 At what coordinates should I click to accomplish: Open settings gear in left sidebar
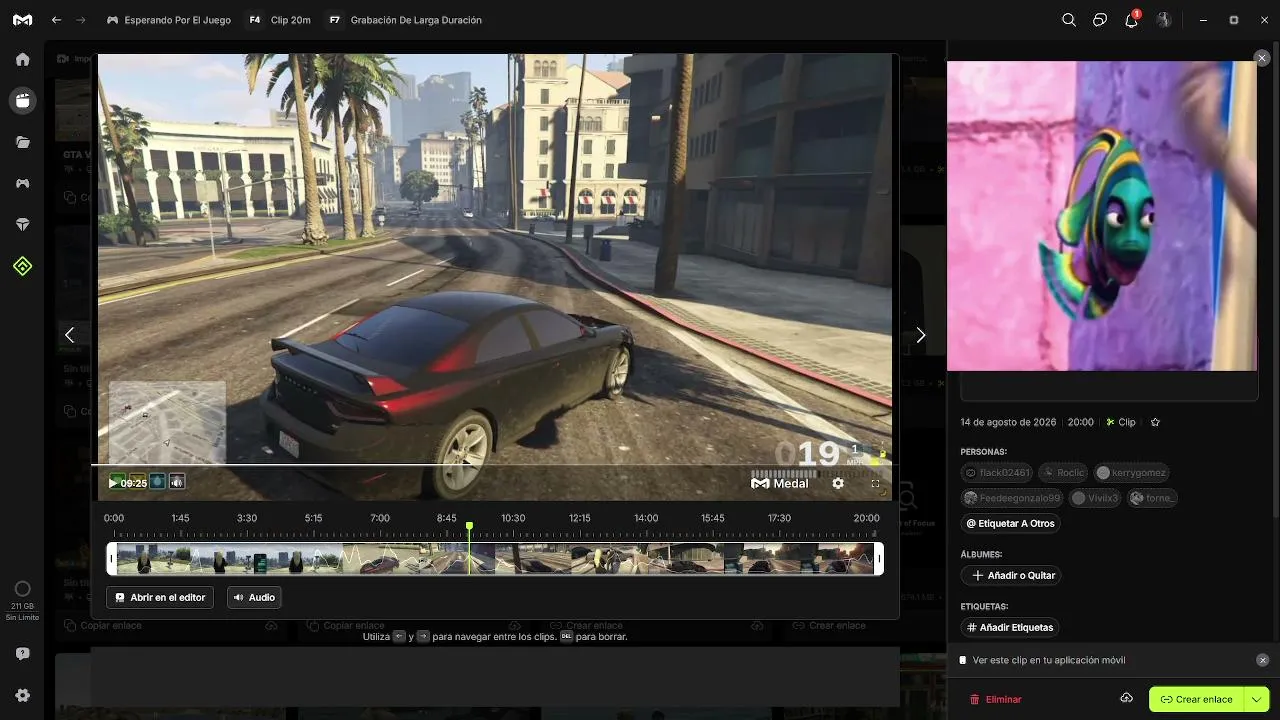coord(22,695)
